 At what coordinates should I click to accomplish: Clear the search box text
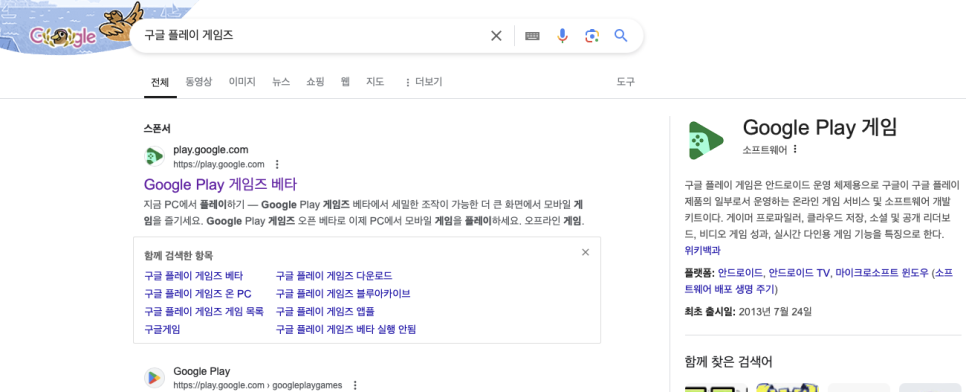pyautogui.click(x=496, y=36)
